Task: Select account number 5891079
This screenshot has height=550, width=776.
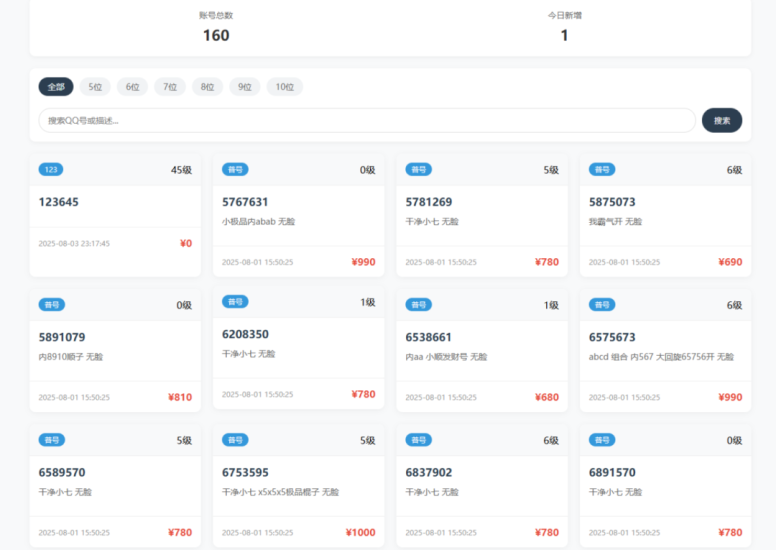Action: tap(62, 338)
